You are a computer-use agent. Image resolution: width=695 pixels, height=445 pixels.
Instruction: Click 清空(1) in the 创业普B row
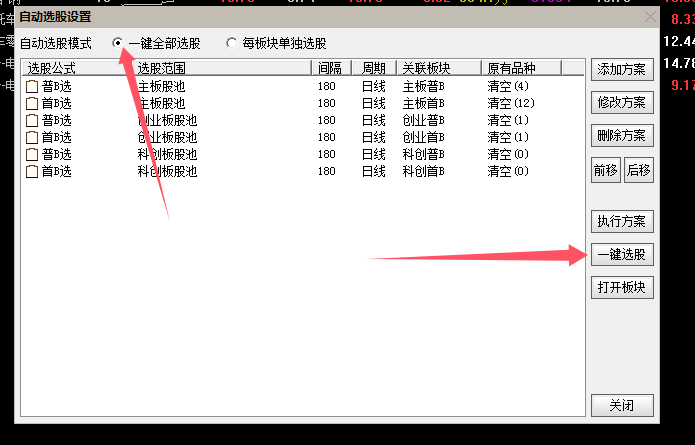508,120
